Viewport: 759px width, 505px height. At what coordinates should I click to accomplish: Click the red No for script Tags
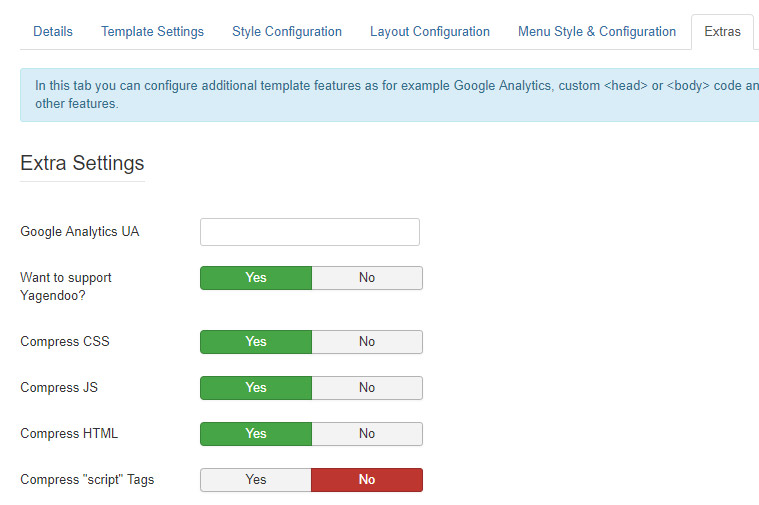coord(367,480)
